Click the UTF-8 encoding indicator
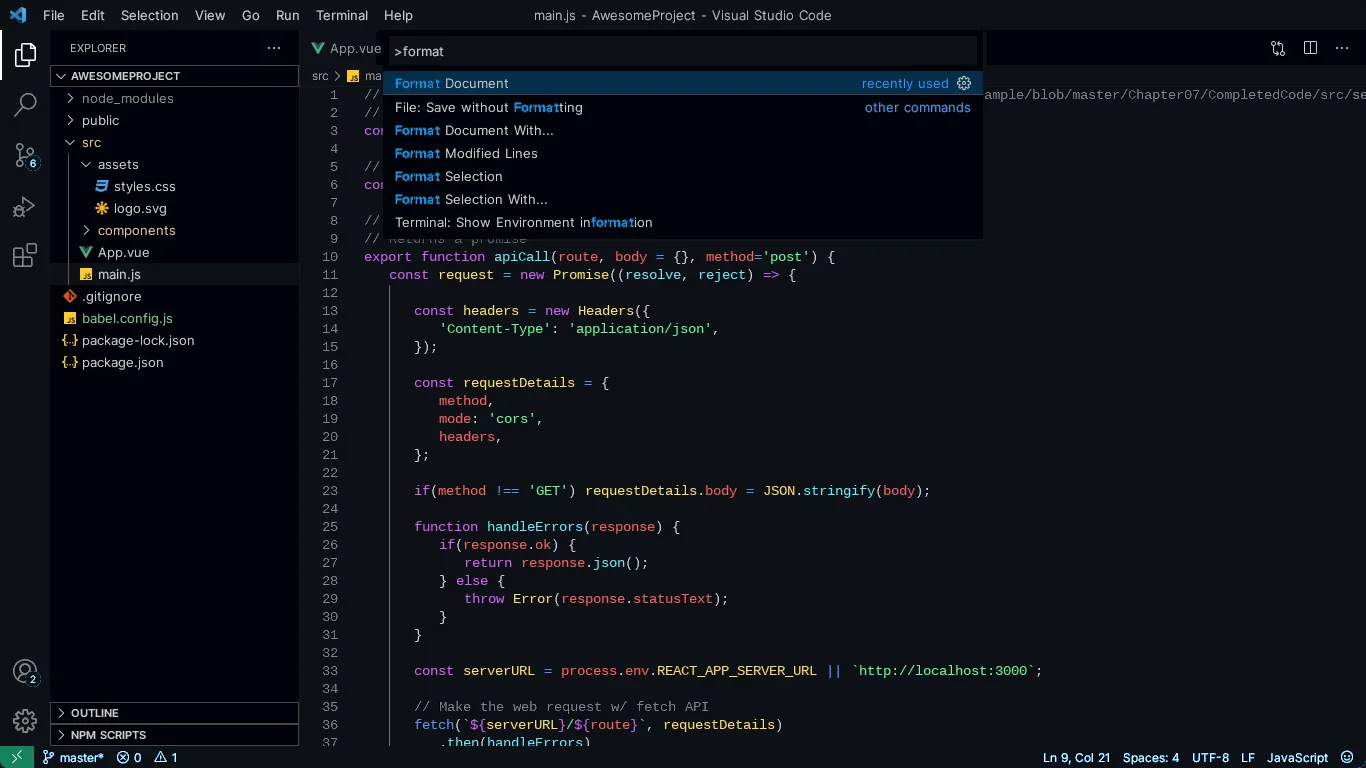The height and width of the screenshot is (768, 1366). click(1210, 757)
